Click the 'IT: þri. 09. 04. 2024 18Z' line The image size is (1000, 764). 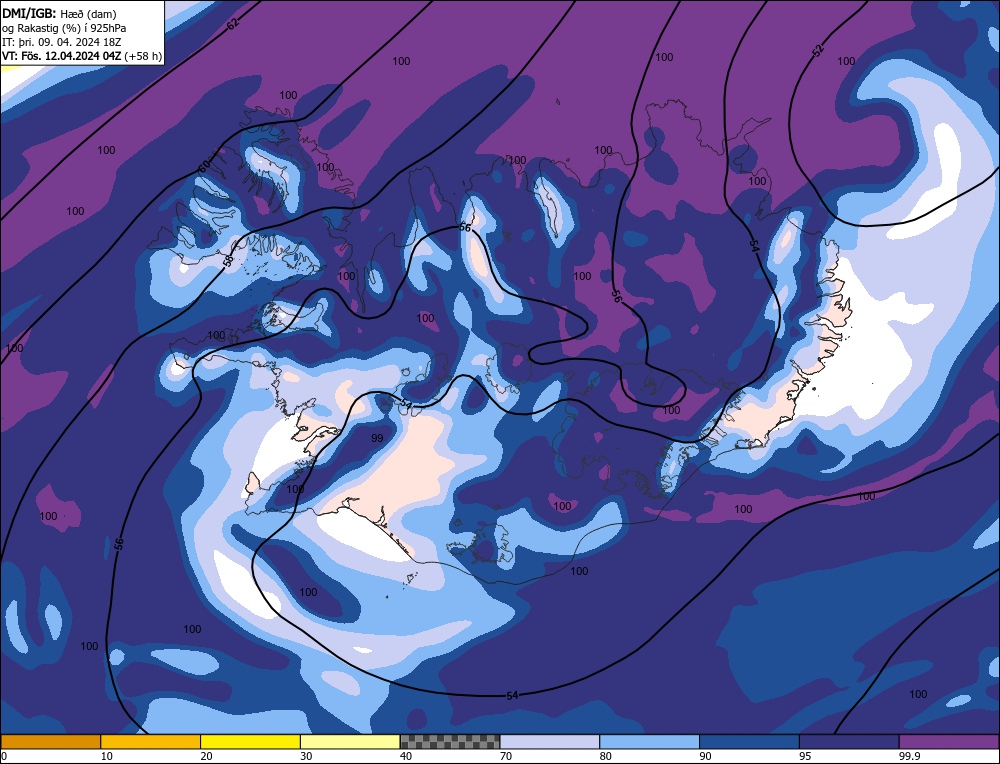62,42
